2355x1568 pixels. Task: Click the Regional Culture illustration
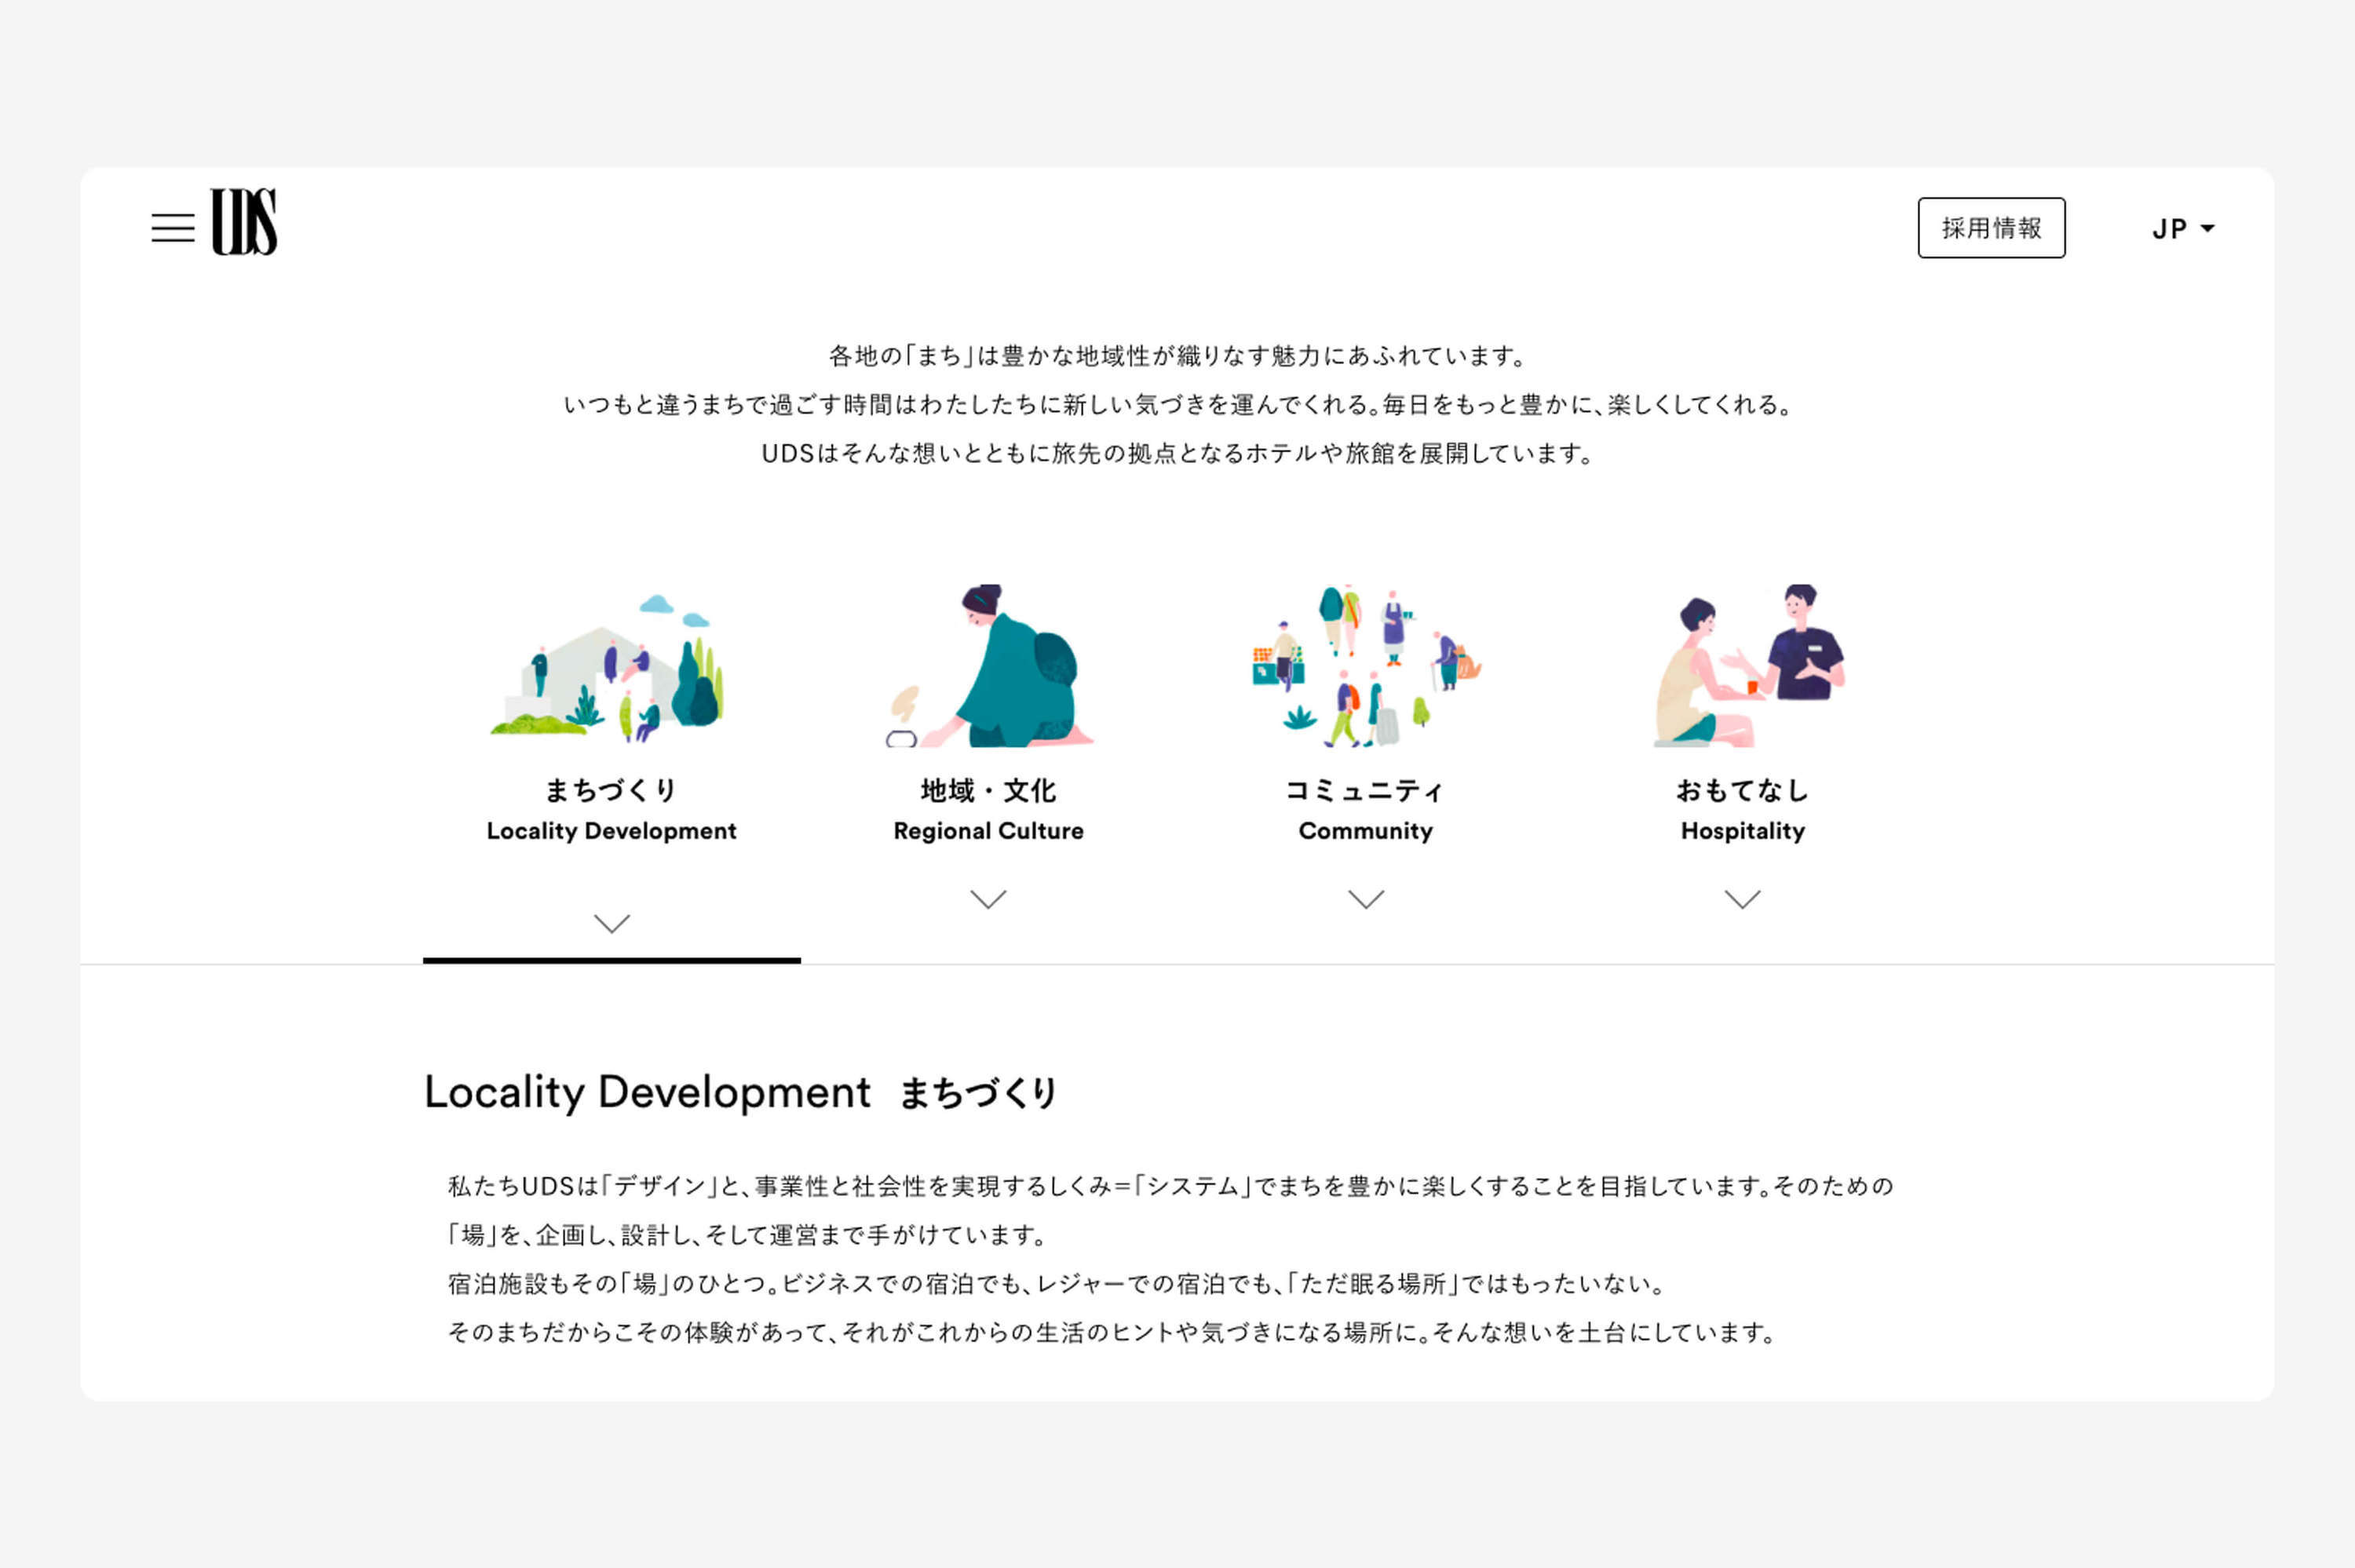click(988, 666)
